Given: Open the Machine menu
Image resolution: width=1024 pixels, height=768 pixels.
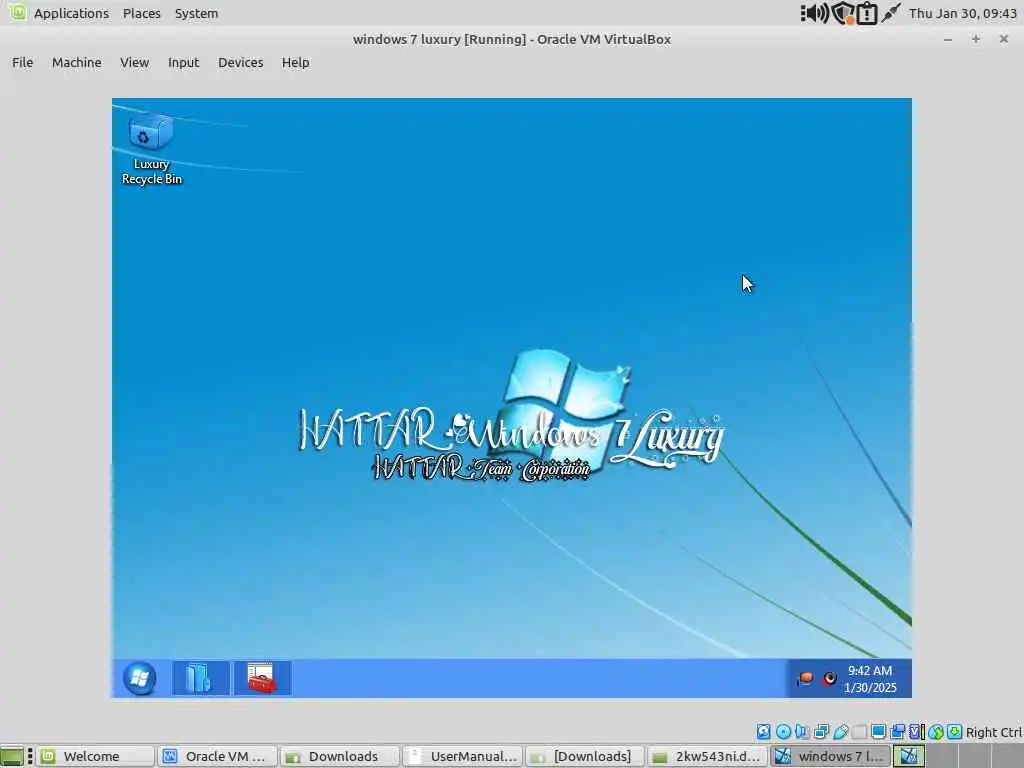Looking at the screenshot, I should [76, 63].
